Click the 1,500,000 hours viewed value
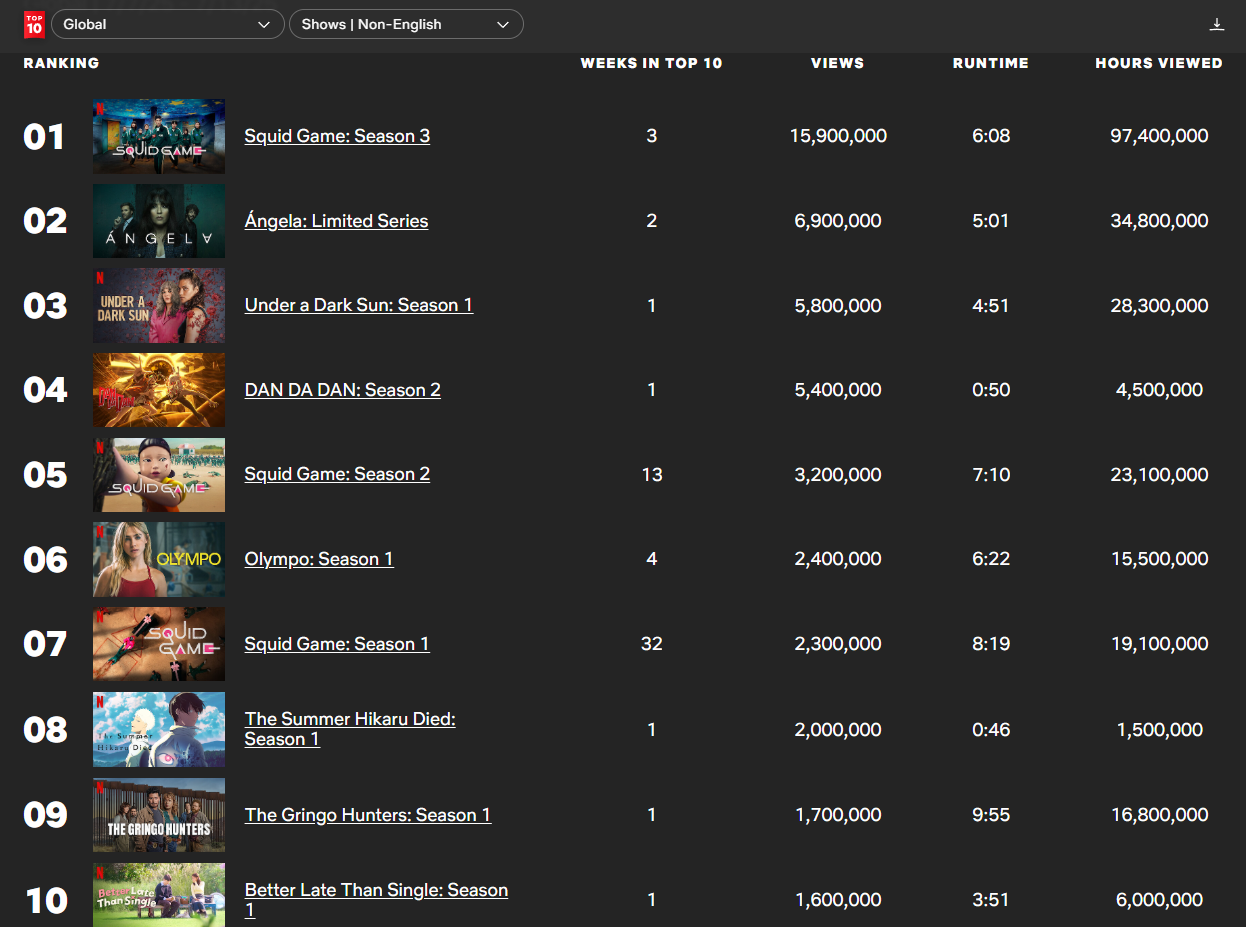 tap(1159, 730)
